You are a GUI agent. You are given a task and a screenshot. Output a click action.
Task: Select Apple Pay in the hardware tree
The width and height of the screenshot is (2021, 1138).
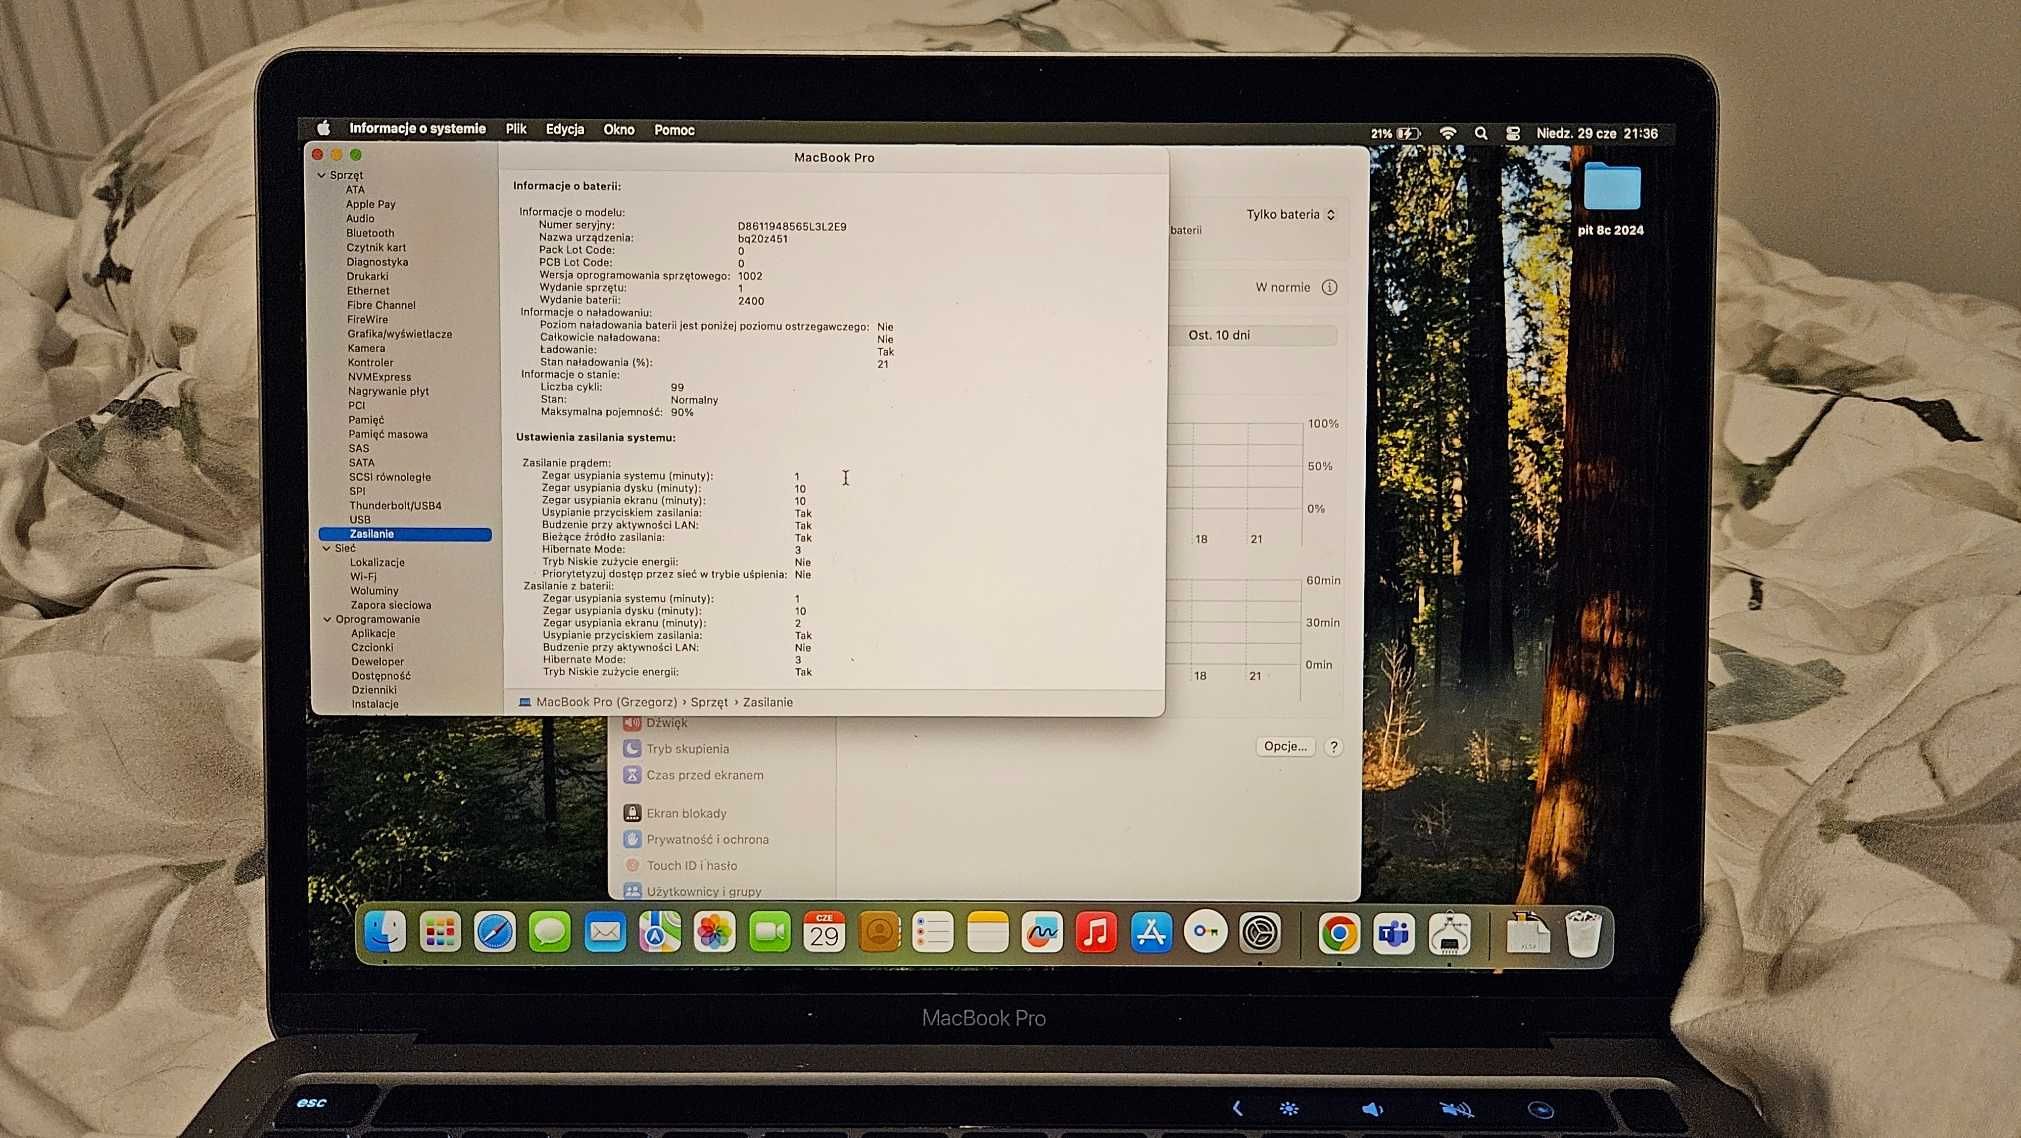click(370, 204)
